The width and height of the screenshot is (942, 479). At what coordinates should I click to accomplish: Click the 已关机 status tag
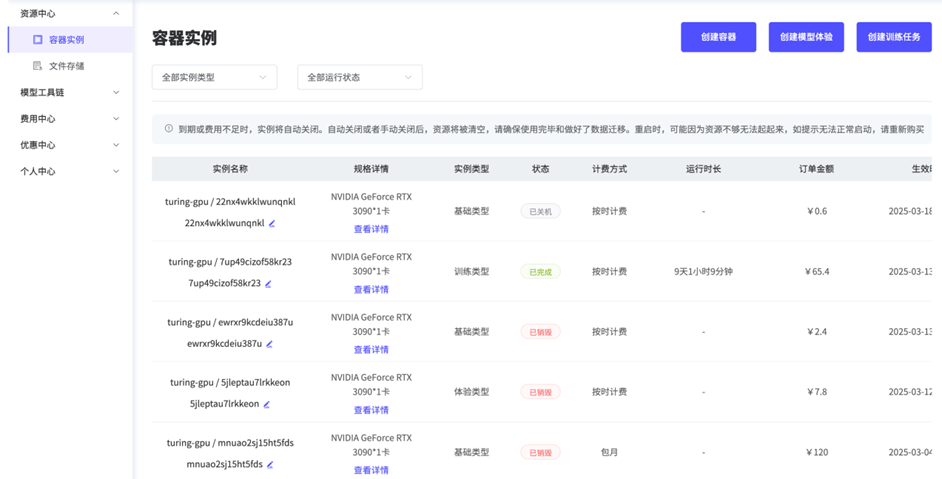click(x=540, y=211)
